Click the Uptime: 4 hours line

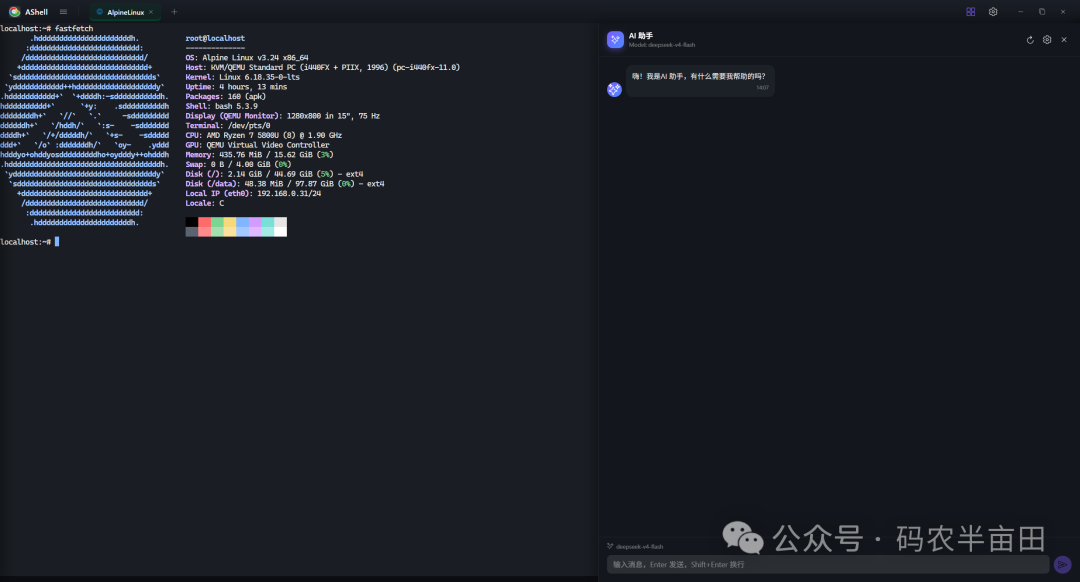[x=236, y=87]
